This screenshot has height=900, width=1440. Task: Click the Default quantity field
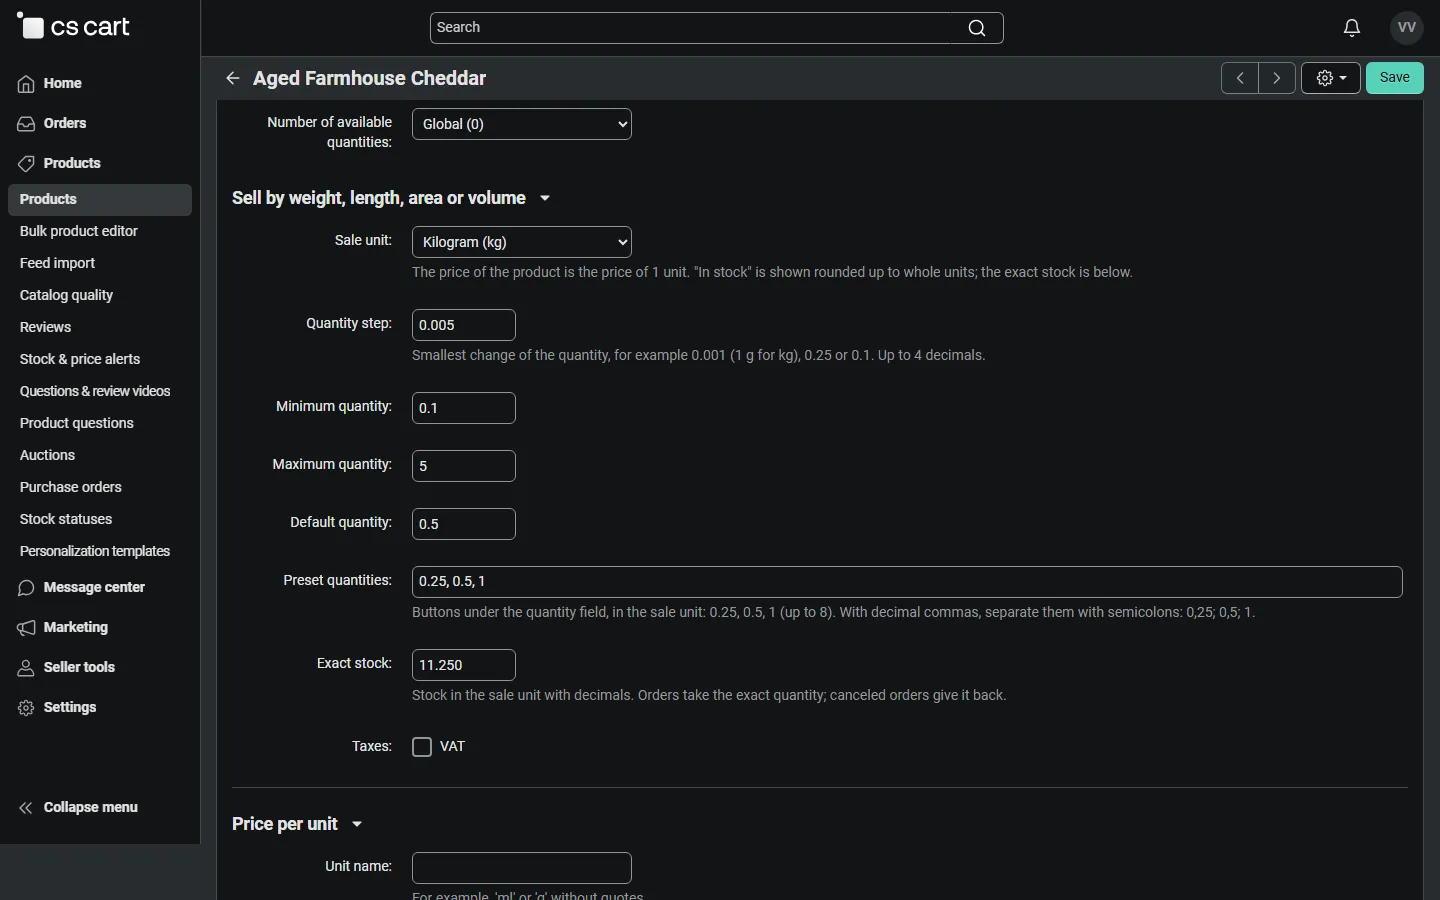[464, 524]
